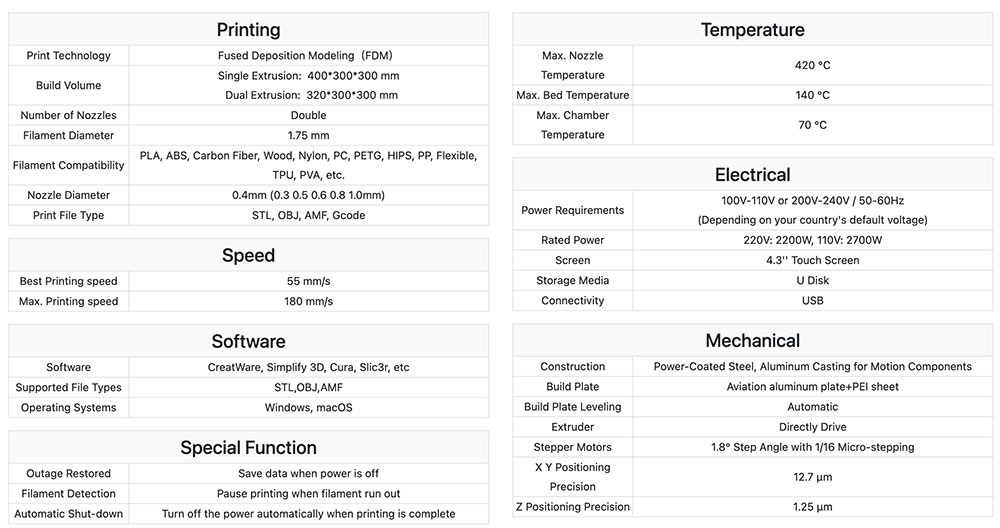The width and height of the screenshot is (1000, 528).
Task: Click the Special Function section header
Action: pyautogui.click(x=249, y=448)
